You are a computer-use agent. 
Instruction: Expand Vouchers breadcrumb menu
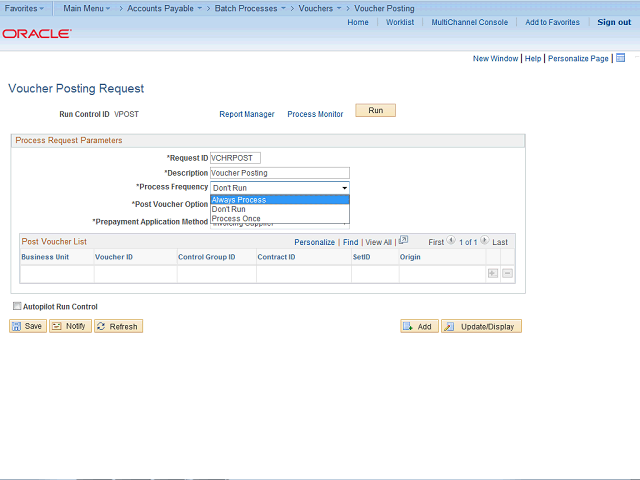[320, 8]
